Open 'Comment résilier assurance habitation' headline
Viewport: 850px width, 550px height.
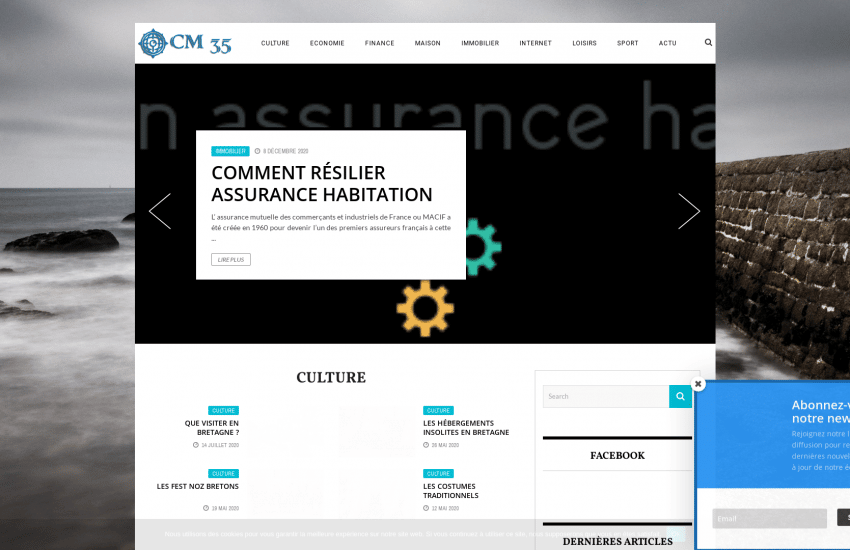(x=322, y=183)
